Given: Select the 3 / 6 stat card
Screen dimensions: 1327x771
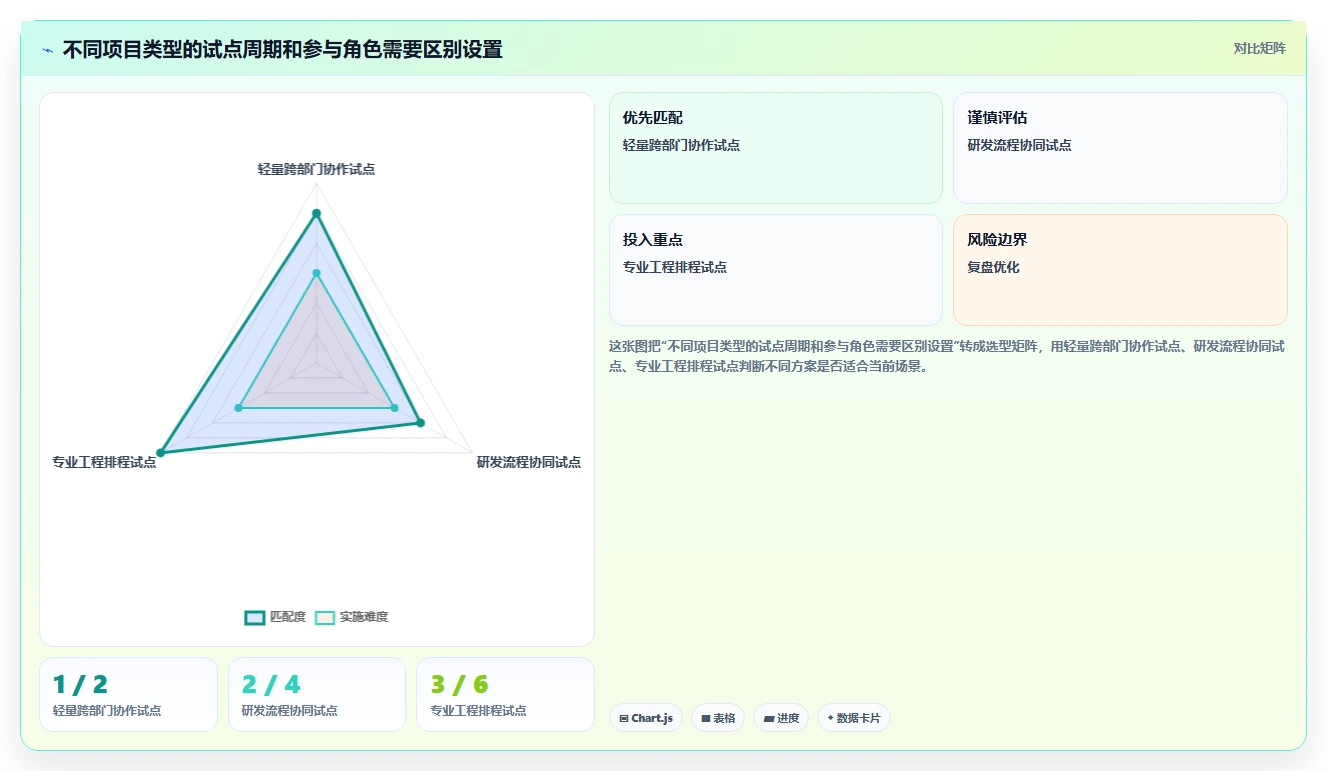Looking at the screenshot, I should tap(505, 694).
